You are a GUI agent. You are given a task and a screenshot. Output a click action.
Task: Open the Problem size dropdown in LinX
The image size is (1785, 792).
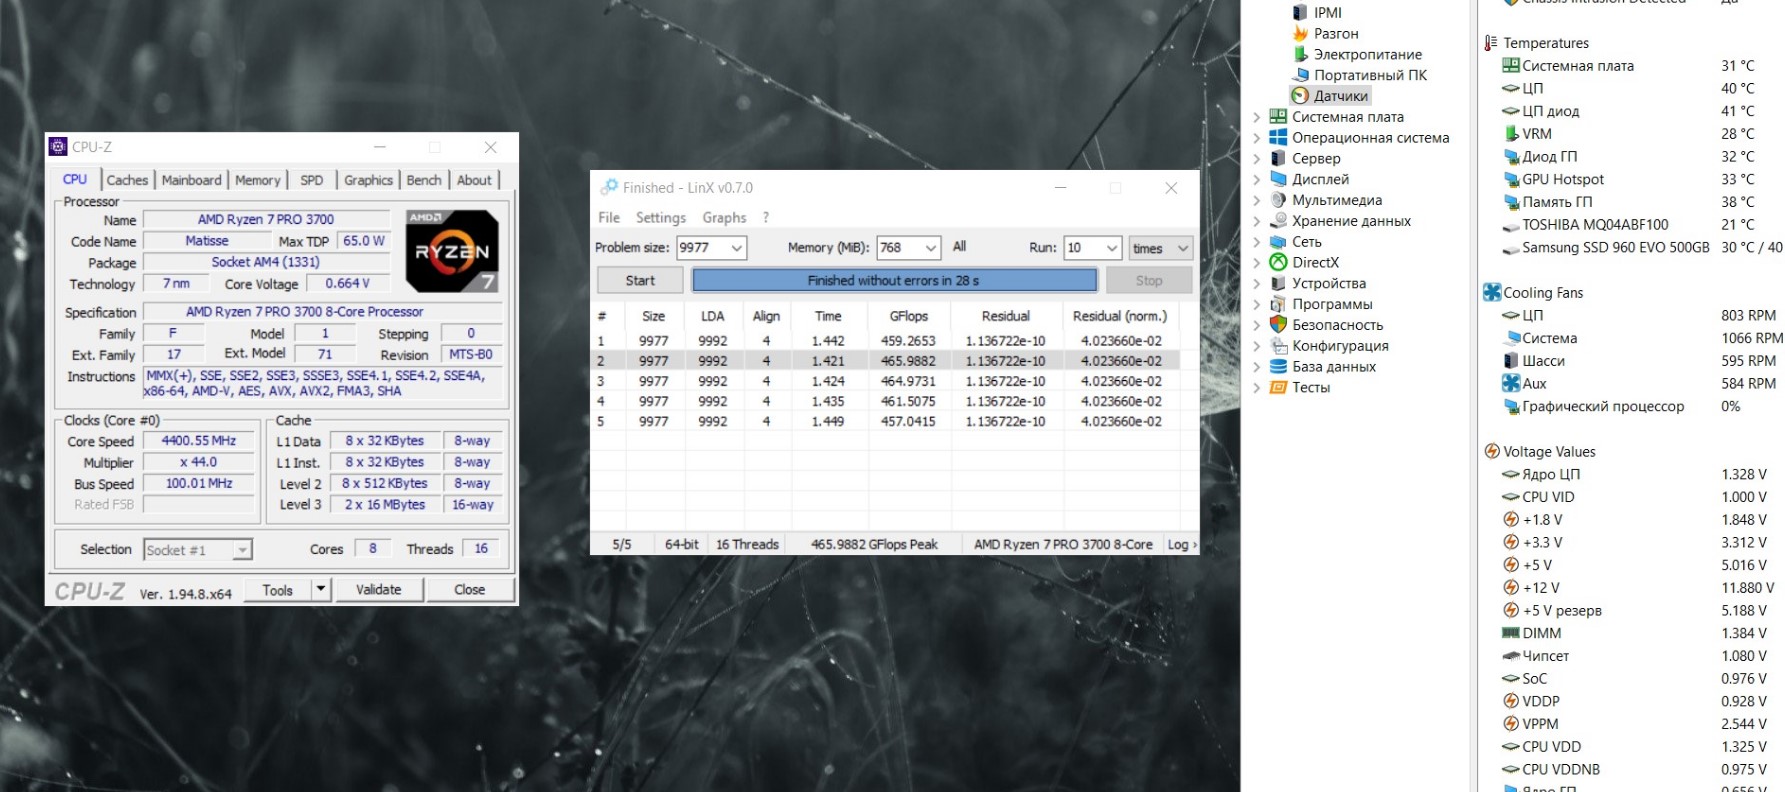click(737, 248)
